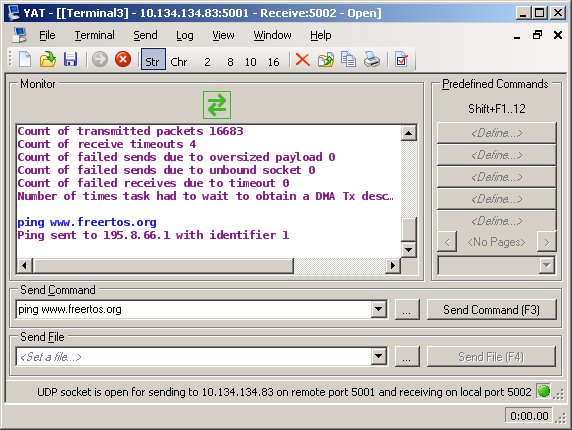Open the predefined pages dropdown
Screen dimensions: 572x430
546,265
